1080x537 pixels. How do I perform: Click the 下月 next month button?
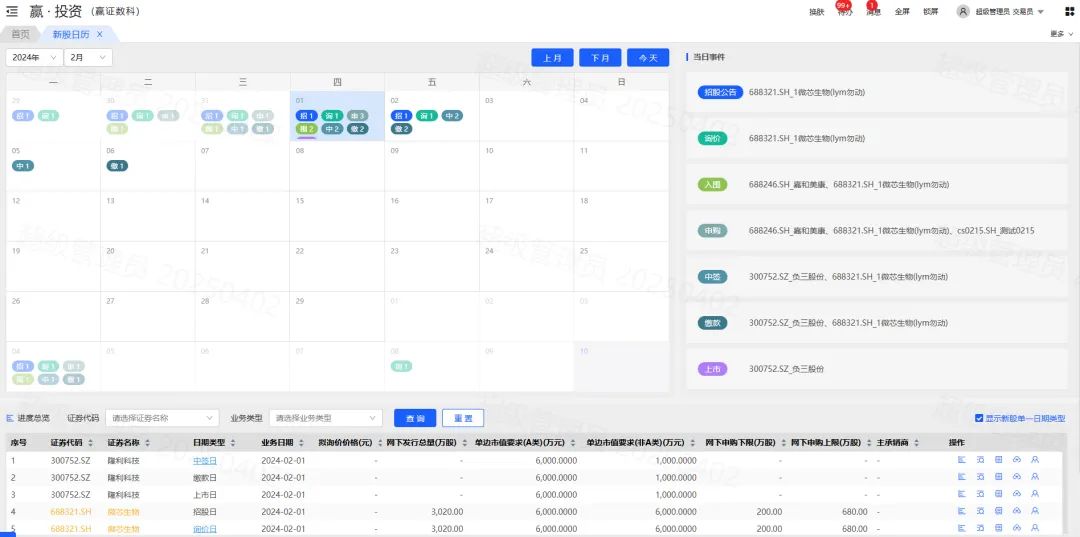tap(600, 58)
